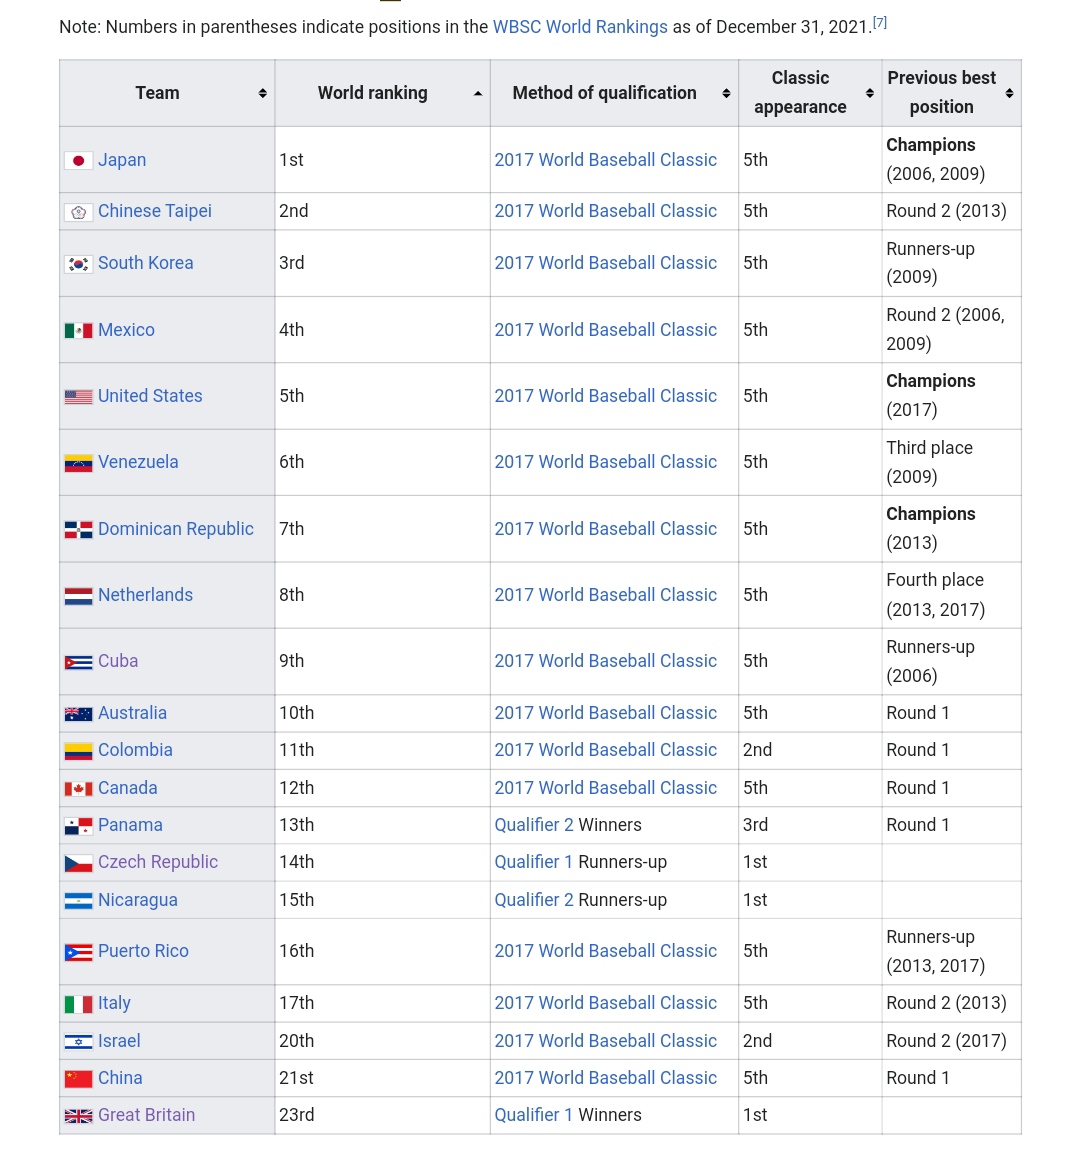Sort by Classic appearance column

click(869, 93)
